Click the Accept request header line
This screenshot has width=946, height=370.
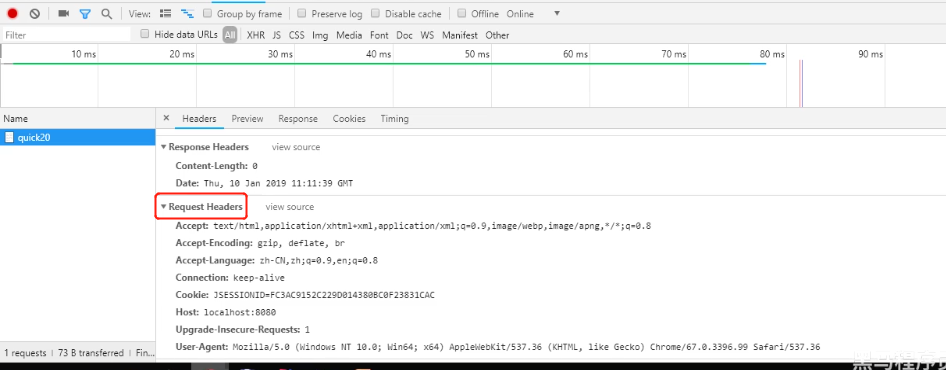point(413,226)
